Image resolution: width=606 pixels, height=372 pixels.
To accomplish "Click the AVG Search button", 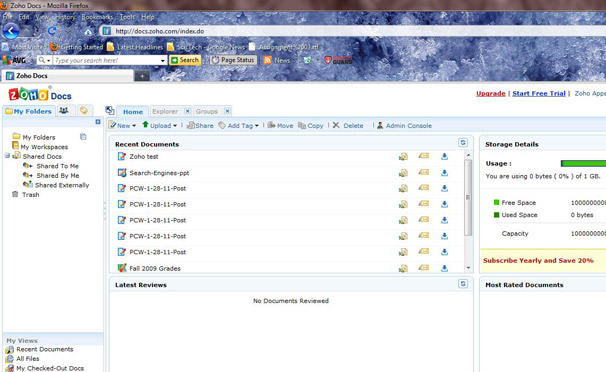I will tap(185, 60).
